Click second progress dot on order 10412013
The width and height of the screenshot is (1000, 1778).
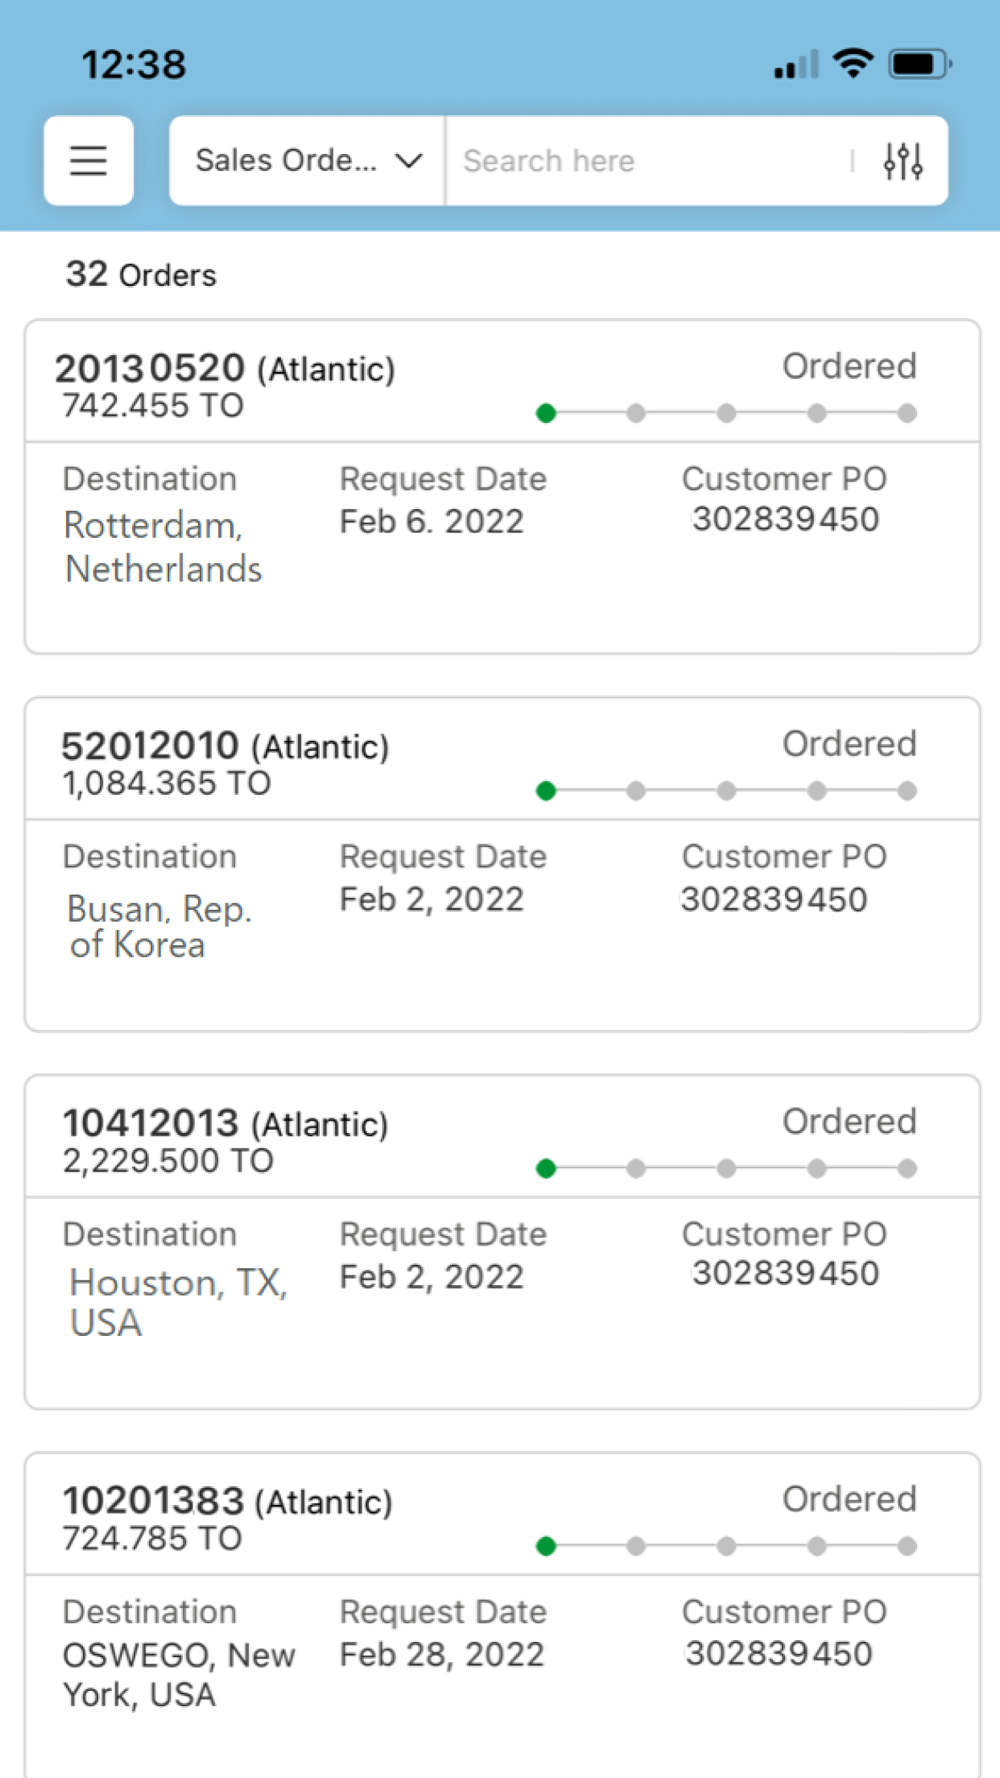click(636, 1168)
